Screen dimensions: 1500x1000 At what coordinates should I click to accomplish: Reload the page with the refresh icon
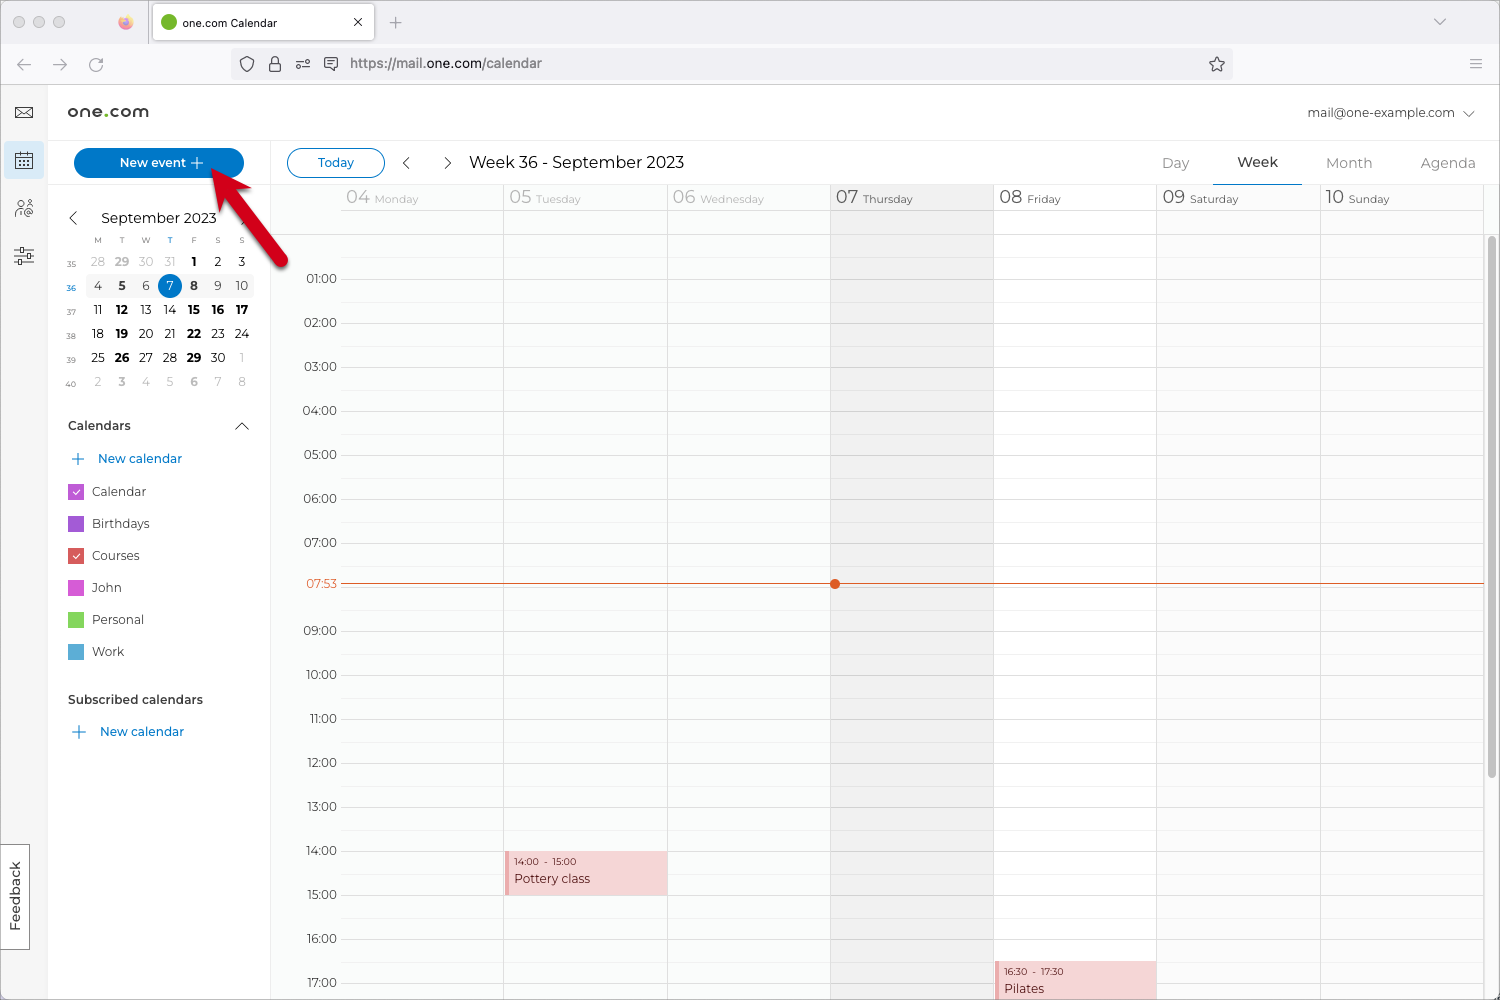(96, 64)
